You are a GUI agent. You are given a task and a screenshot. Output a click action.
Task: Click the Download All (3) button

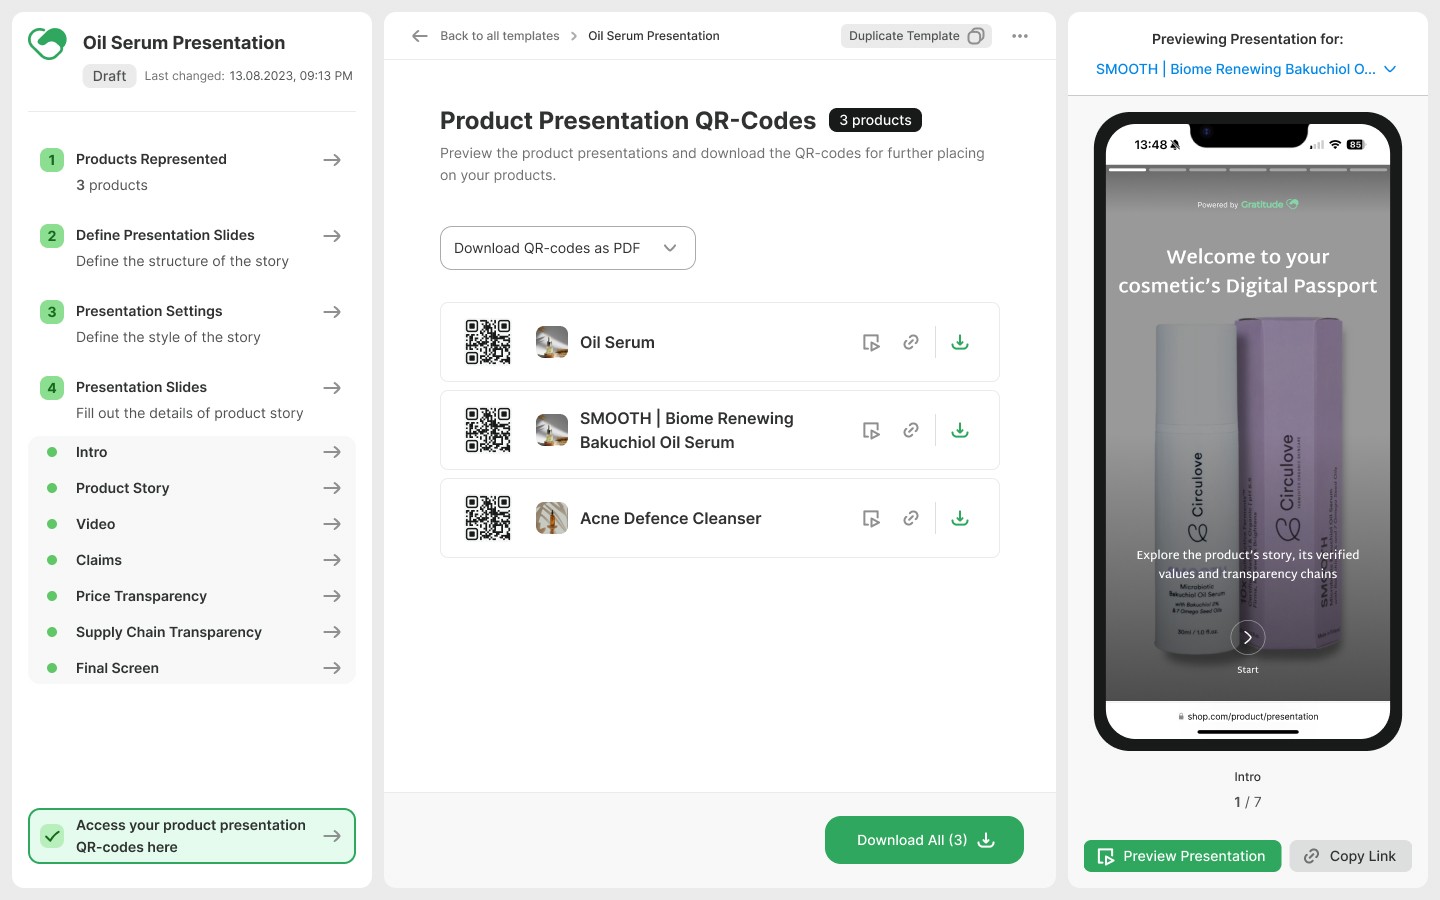click(924, 840)
